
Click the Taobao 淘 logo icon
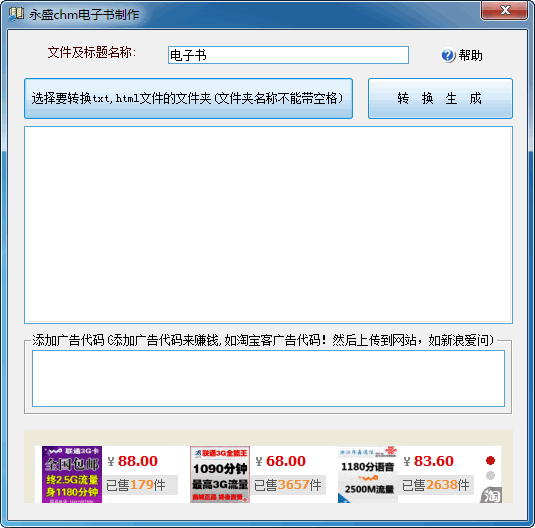491,495
